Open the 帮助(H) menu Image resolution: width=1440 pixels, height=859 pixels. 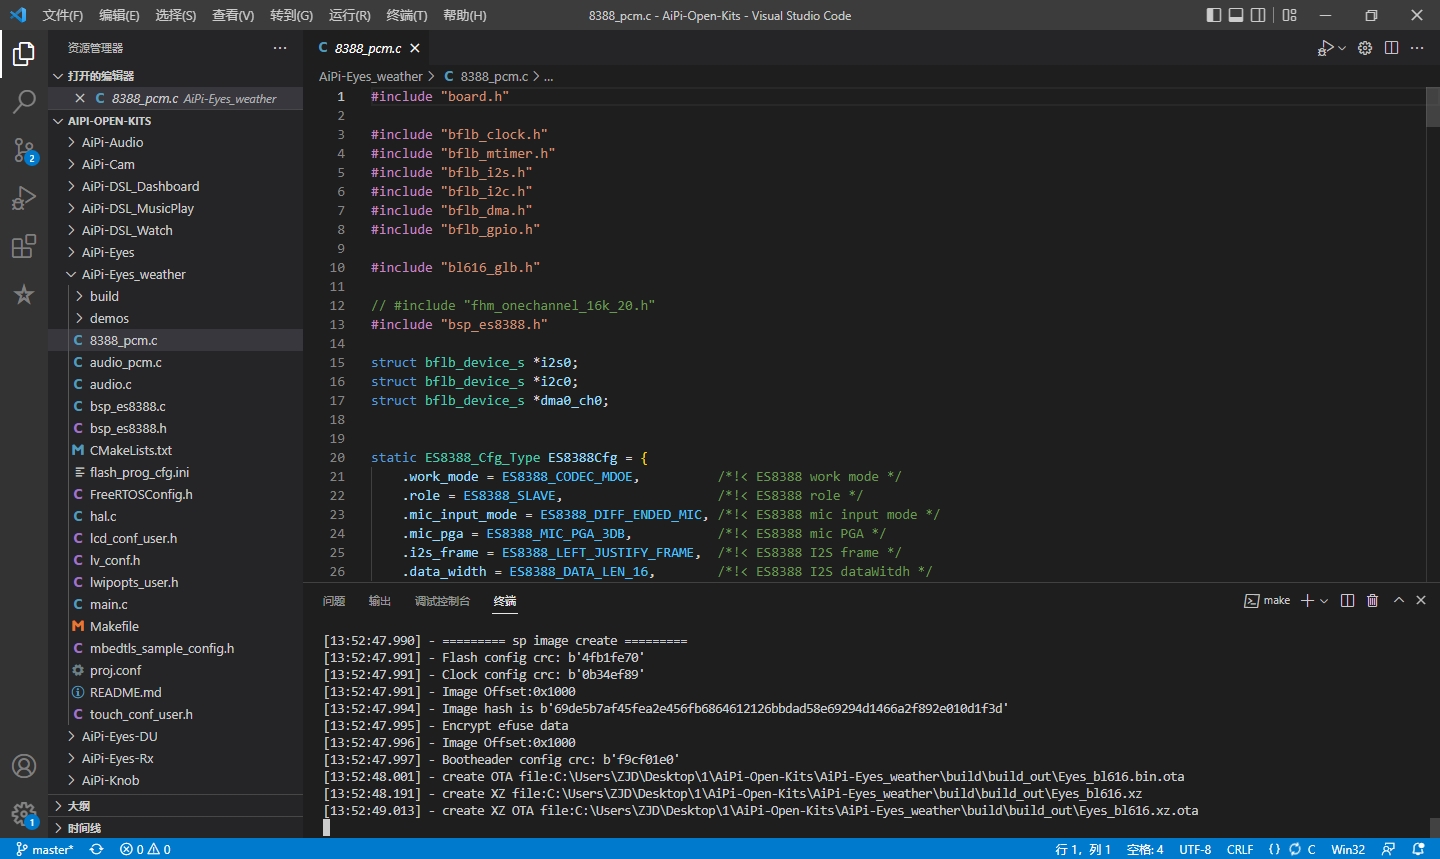point(465,15)
